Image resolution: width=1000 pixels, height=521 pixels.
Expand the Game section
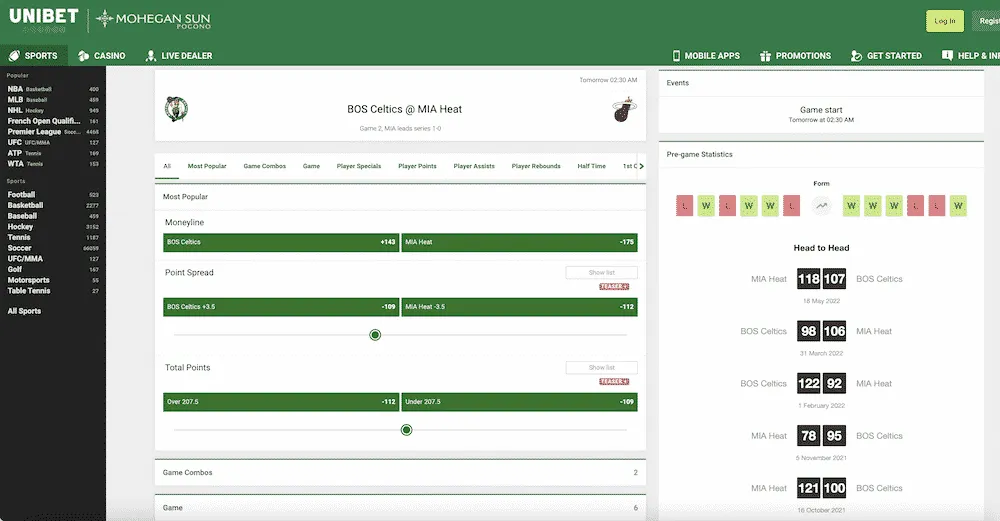click(x=400, y=508)
